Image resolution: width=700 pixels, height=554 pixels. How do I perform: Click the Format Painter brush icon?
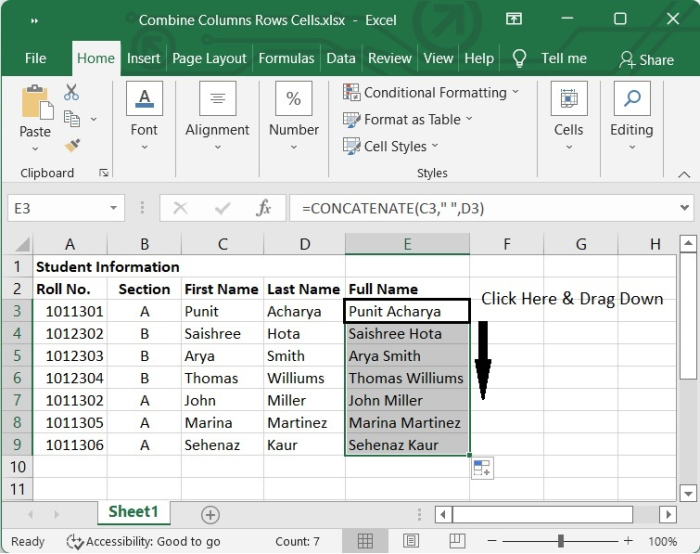(72, 145)
